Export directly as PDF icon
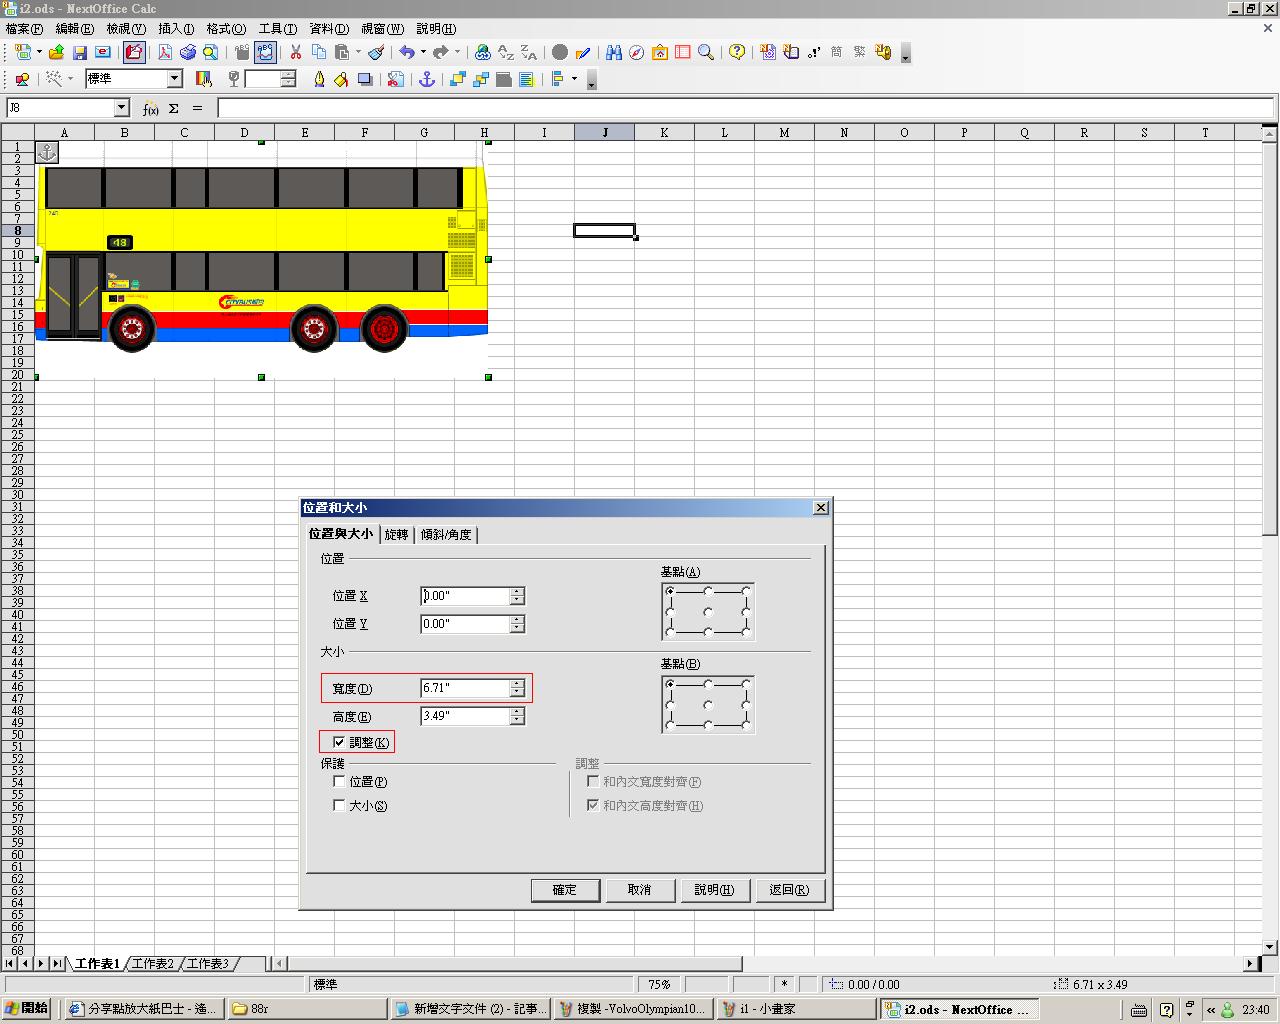1280x1024 pixels. coord(165,52)
